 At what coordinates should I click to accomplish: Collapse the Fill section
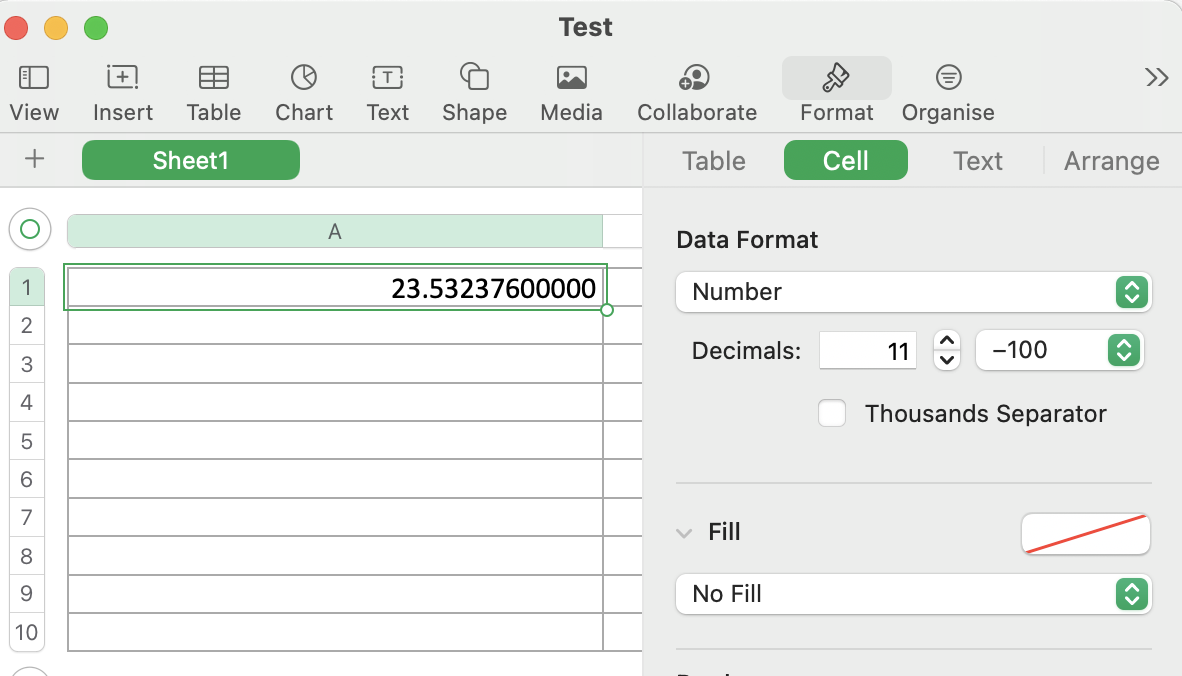[684, 533]
